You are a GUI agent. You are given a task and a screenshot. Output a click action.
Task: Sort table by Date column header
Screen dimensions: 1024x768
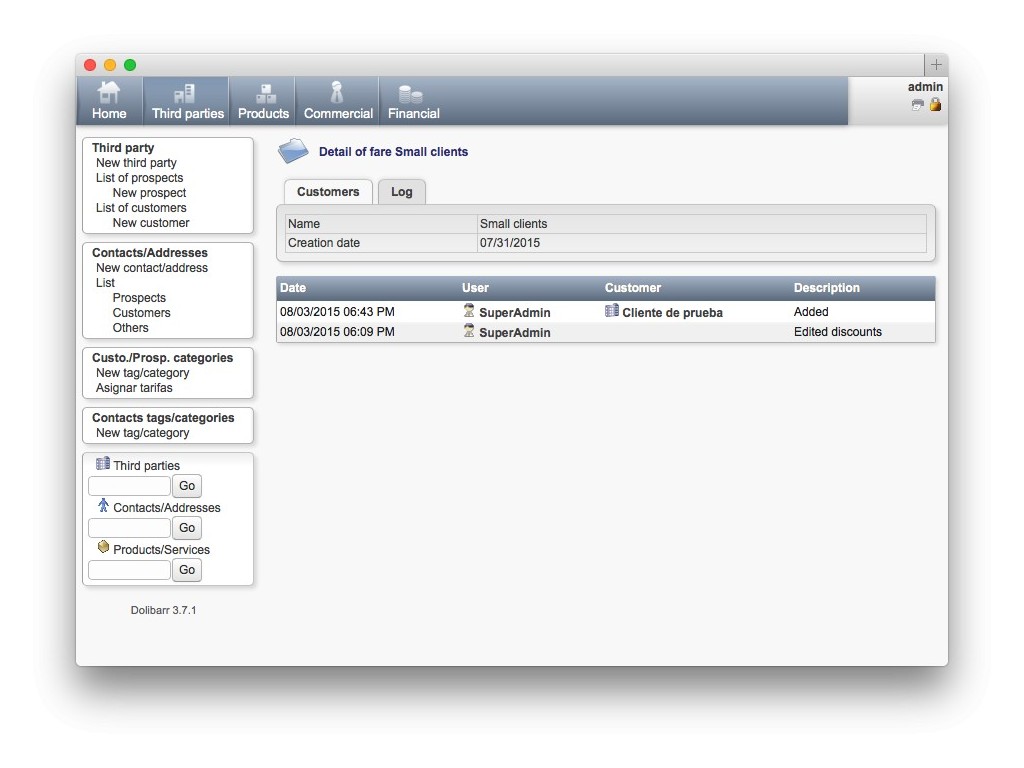pyautogui.click(x=293, y=288)
